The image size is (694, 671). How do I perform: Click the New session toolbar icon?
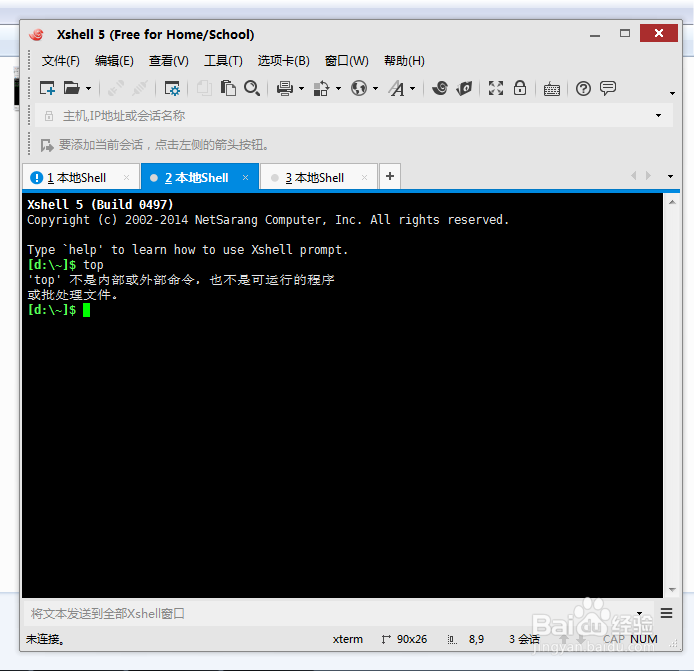coord(47,88)
